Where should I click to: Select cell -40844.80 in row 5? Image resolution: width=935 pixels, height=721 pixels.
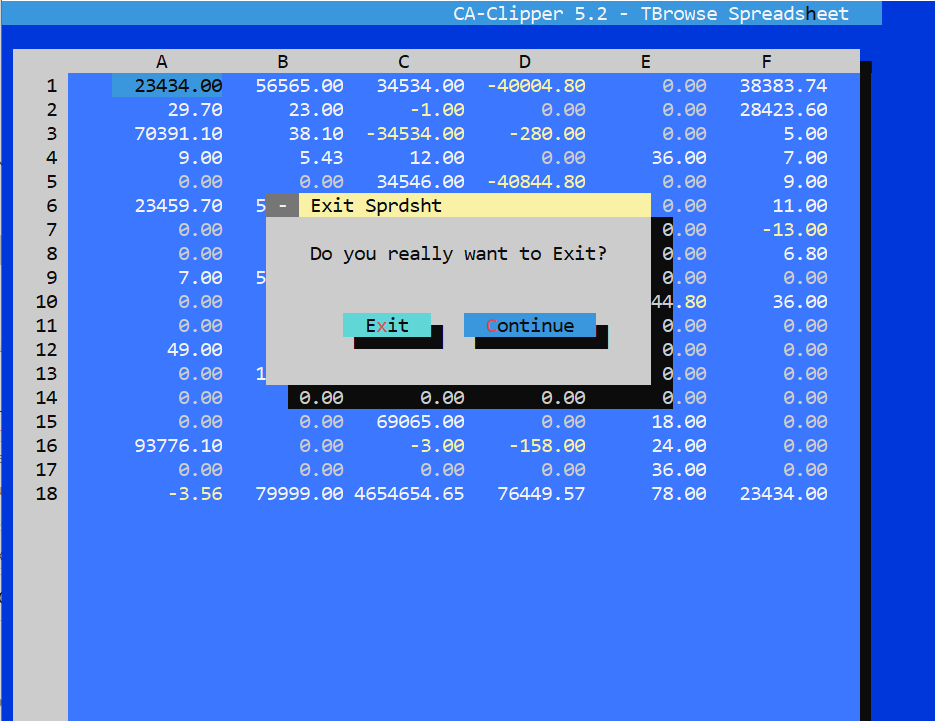pos(536,181)
